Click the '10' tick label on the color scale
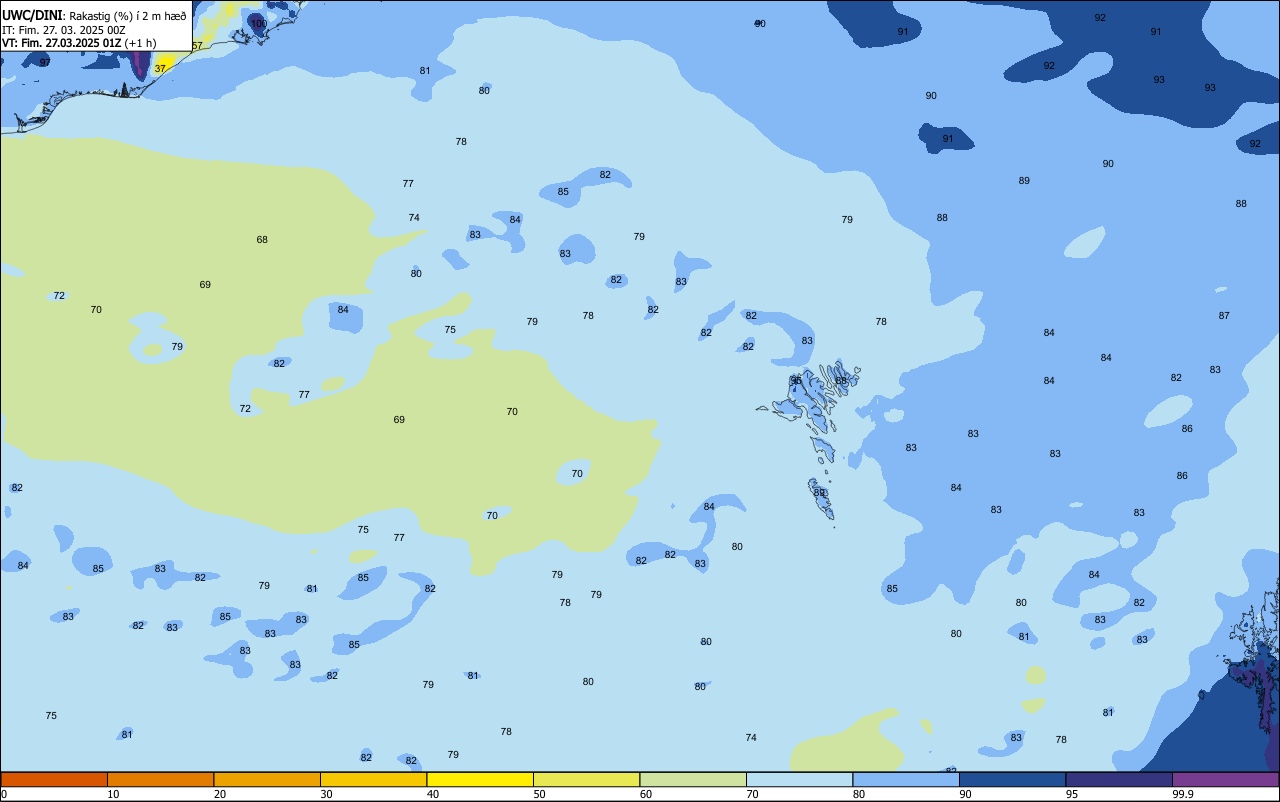1280x802 pixels. 114,794
